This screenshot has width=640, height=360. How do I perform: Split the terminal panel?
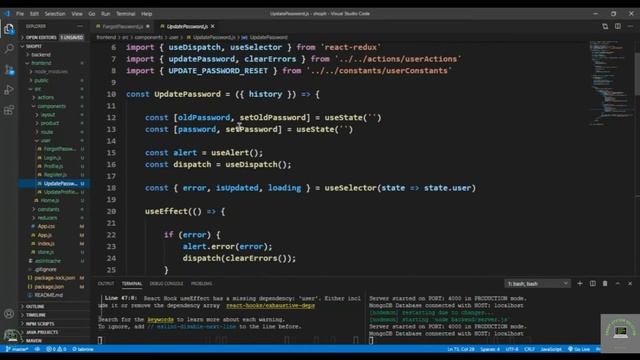(593, 283)
